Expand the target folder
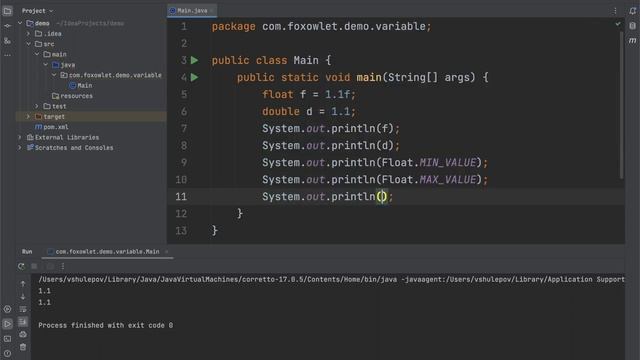 29,116
